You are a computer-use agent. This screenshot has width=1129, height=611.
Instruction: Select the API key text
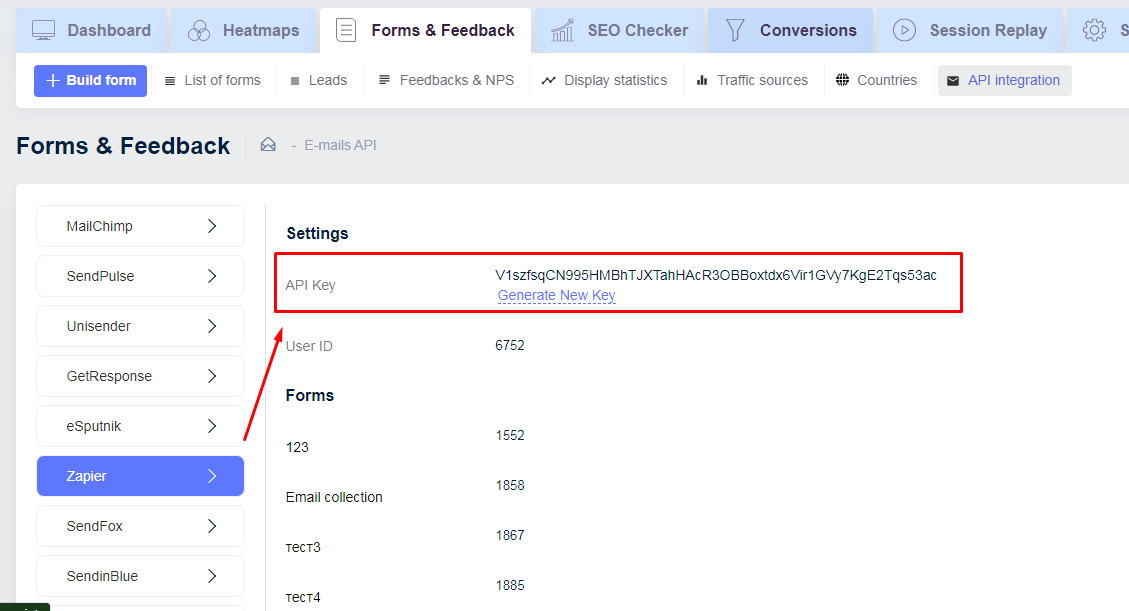point(715,275)
